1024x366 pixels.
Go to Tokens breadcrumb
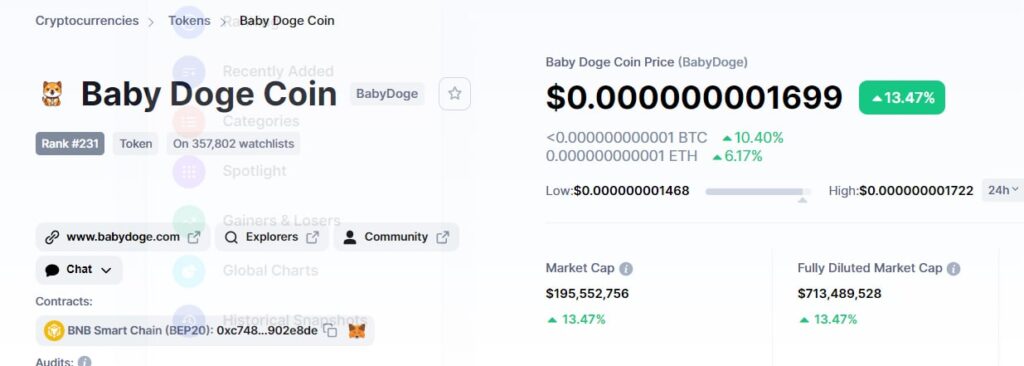(189, 21)
